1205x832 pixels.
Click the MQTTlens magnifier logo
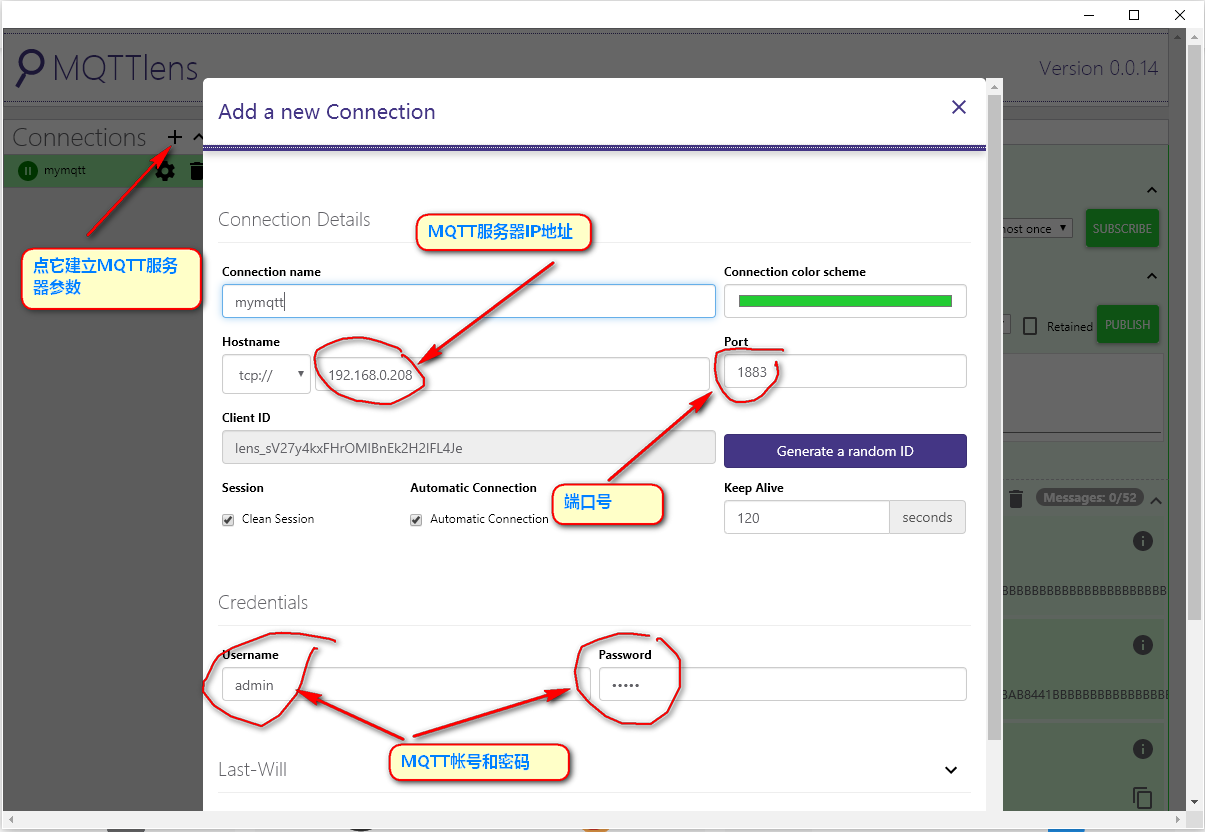click(x=30, y=68)
